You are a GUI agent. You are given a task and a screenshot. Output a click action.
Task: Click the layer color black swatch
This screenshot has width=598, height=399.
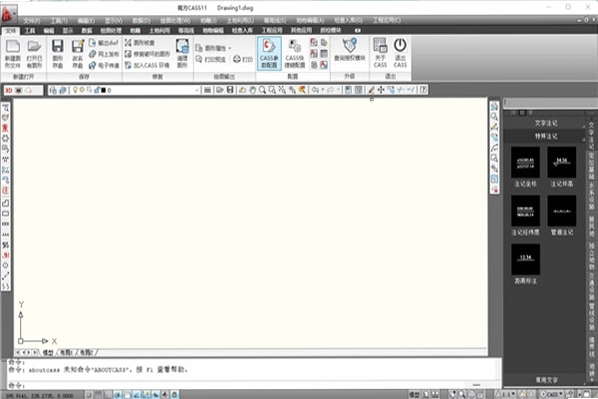(x=103, y=90)
